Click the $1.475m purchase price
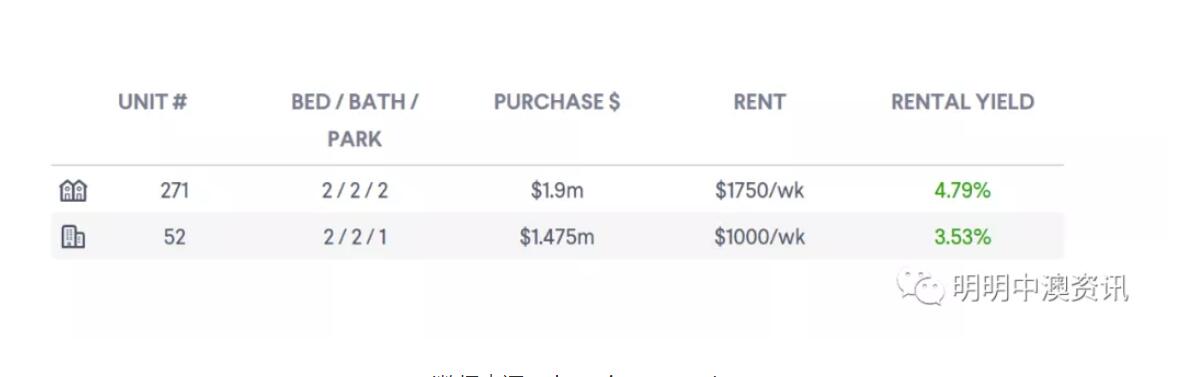Viewport: 1183px width, 377px height. 557,237
